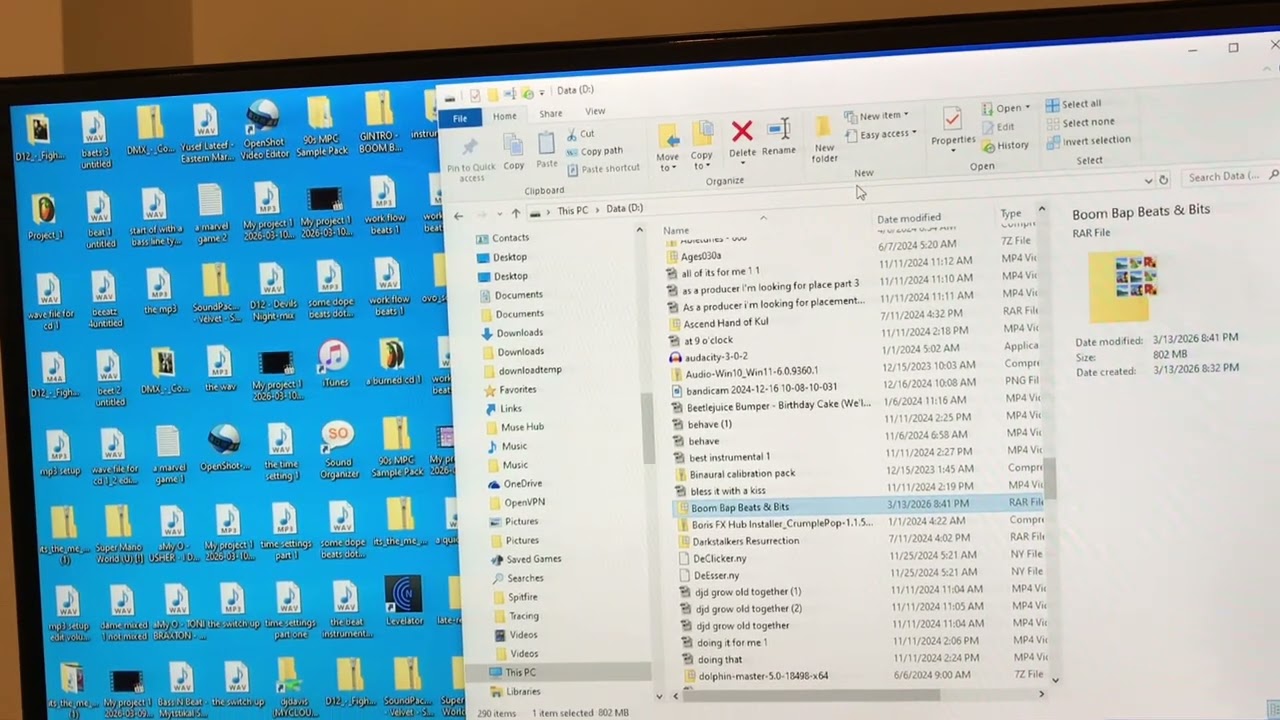This screenshot has width=1280, height=720.
Task: Select the Project_1 desktop icon
Action: tap(45, 218)
